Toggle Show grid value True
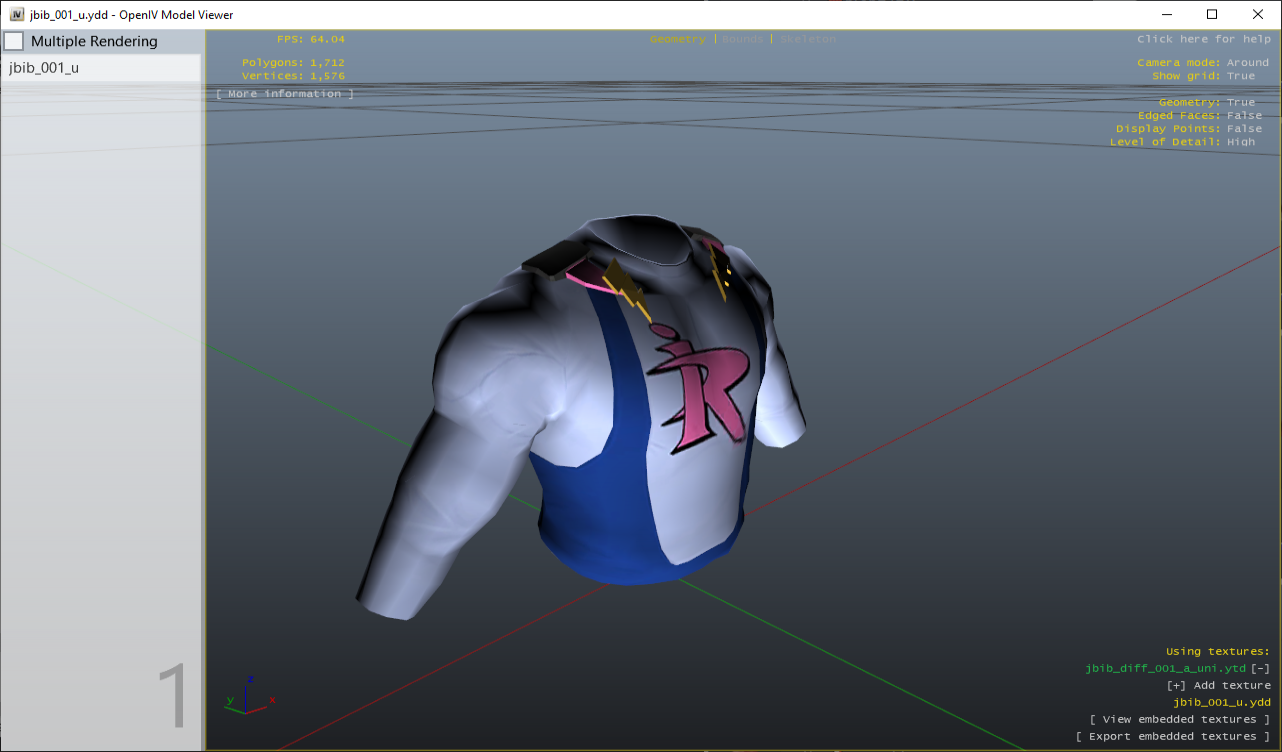This screenshot has height=752, width=1282. click(x=1240, y=76)
